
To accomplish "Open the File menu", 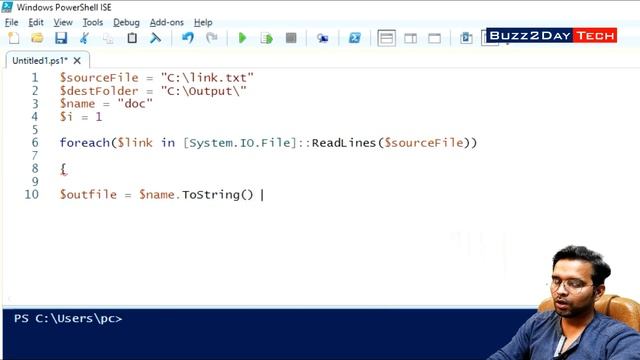I will [11, 22].
